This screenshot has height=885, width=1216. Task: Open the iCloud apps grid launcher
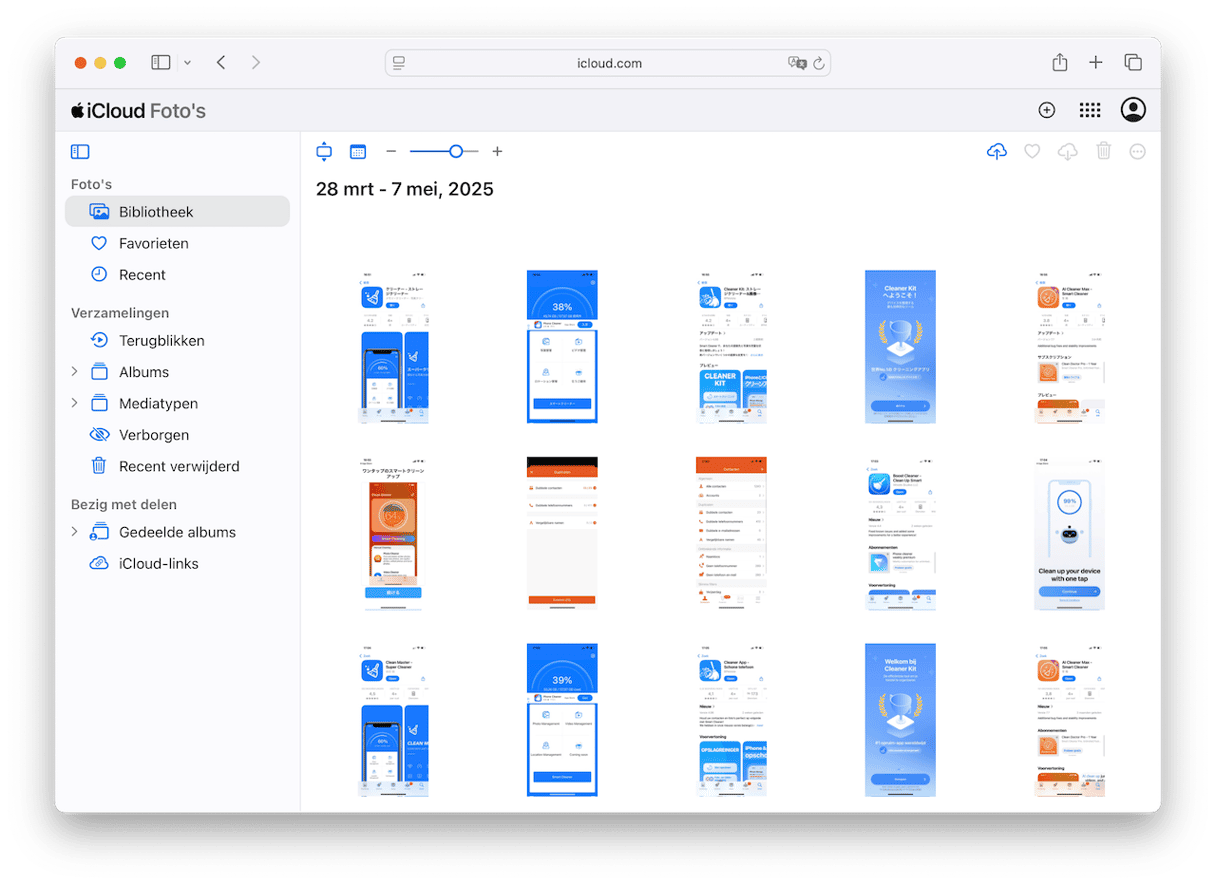1090,111
